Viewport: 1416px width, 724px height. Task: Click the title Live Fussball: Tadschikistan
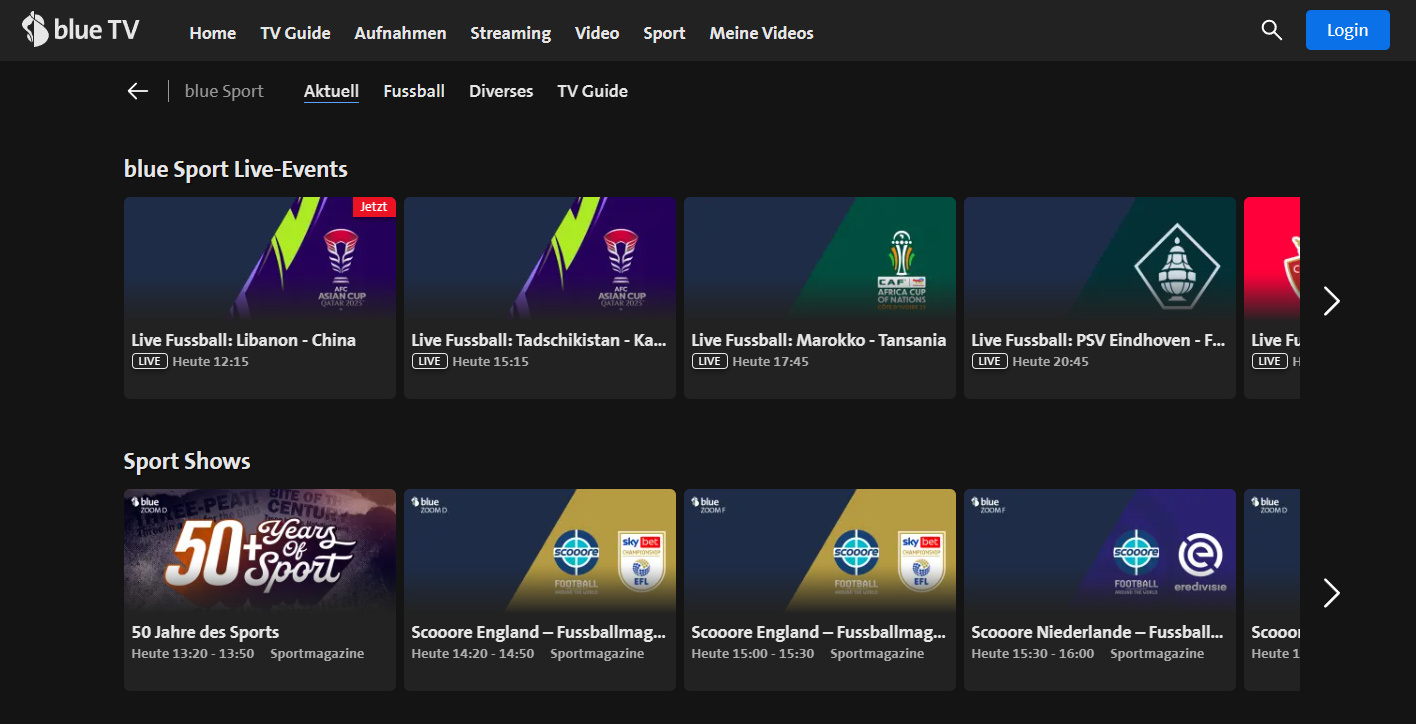[x=539, y=340]
